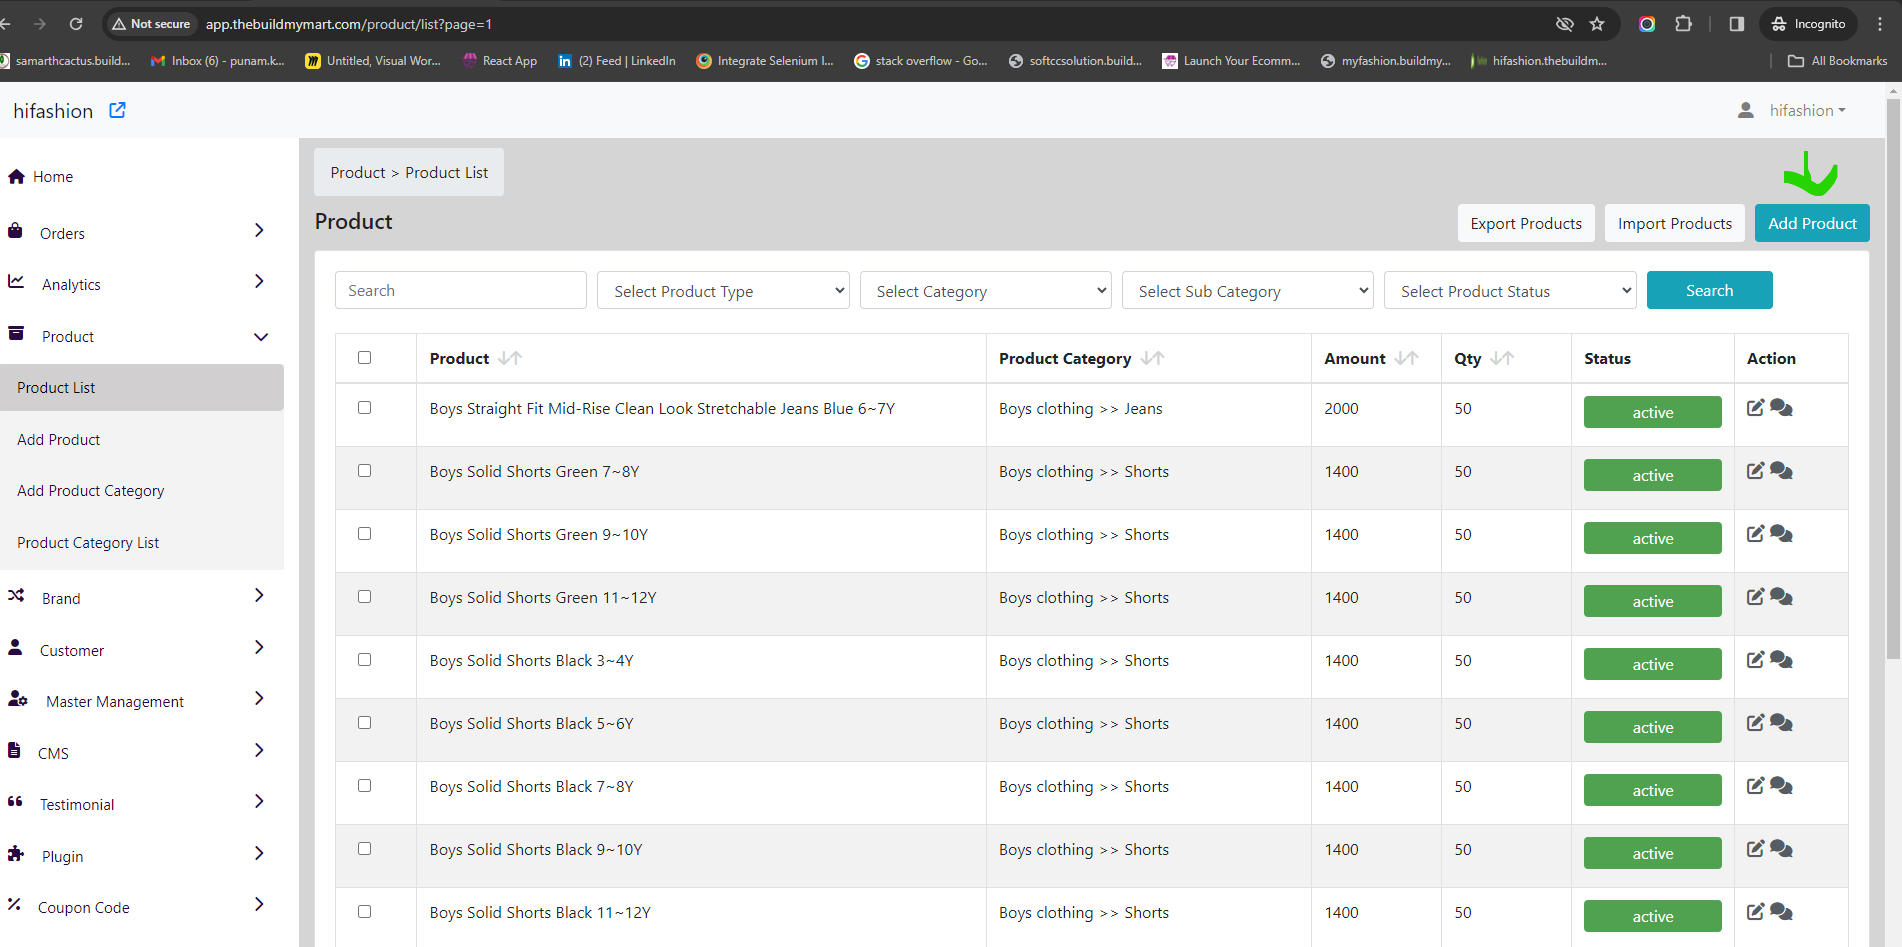Edit Boys Solid Shorts Green 7~8Y
The height and width of the screenshot is (947, 1902).
tap(1755, 471)
